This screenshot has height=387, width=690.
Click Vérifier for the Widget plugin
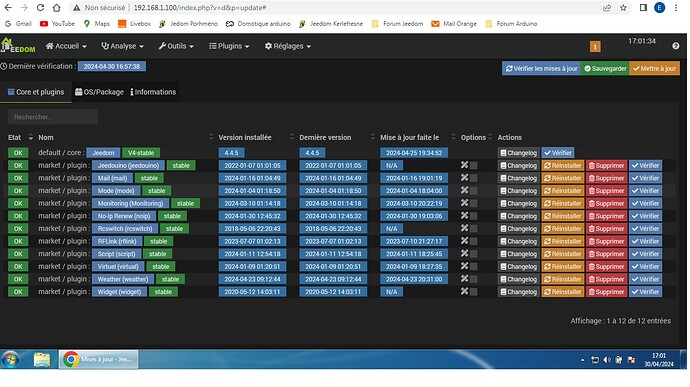pyautogui.click(x=645, y=291)
